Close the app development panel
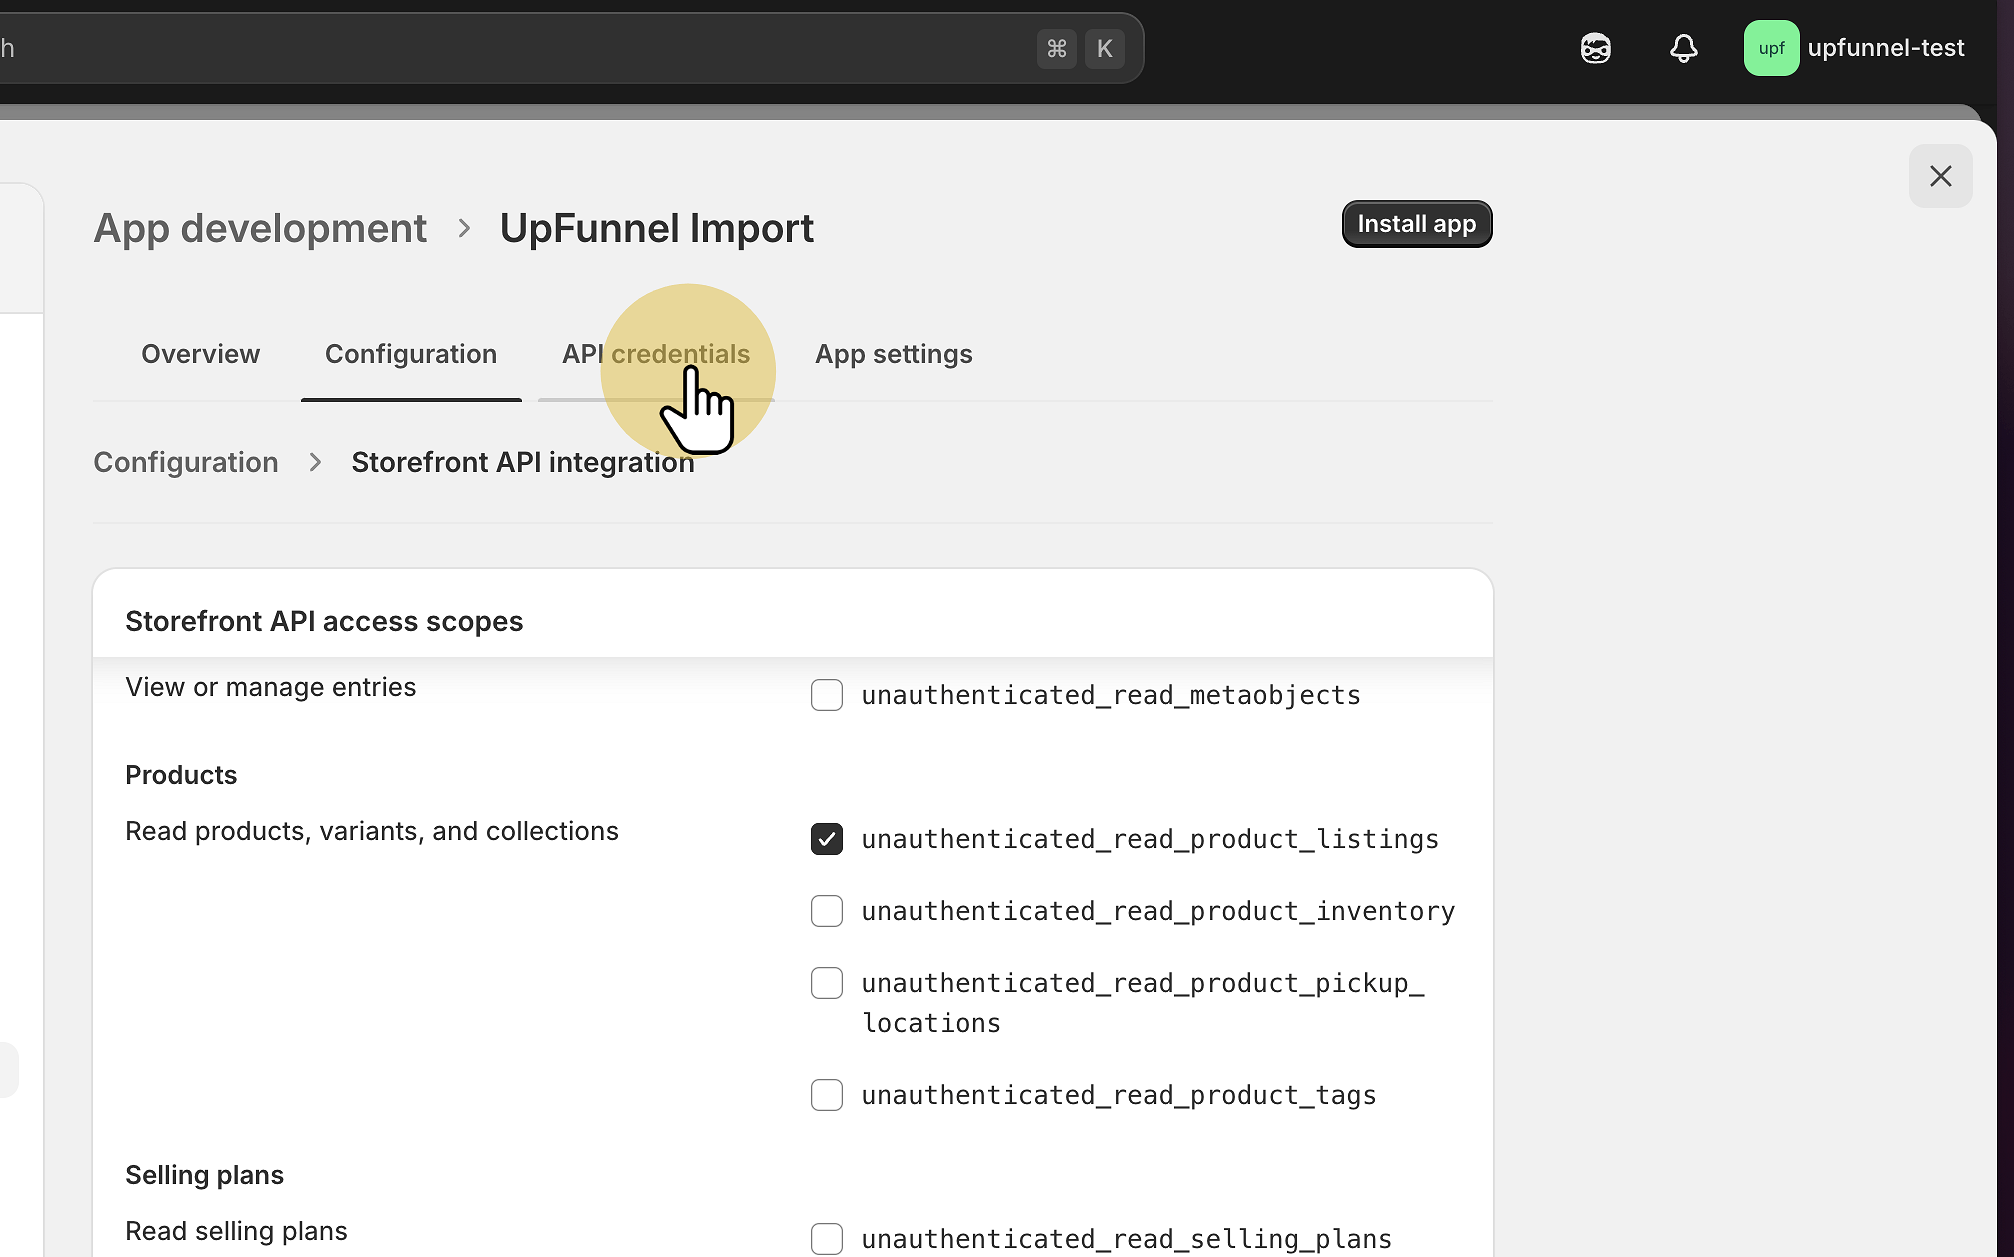This screenshot has width=2014, height=1257. (1940, 176)
